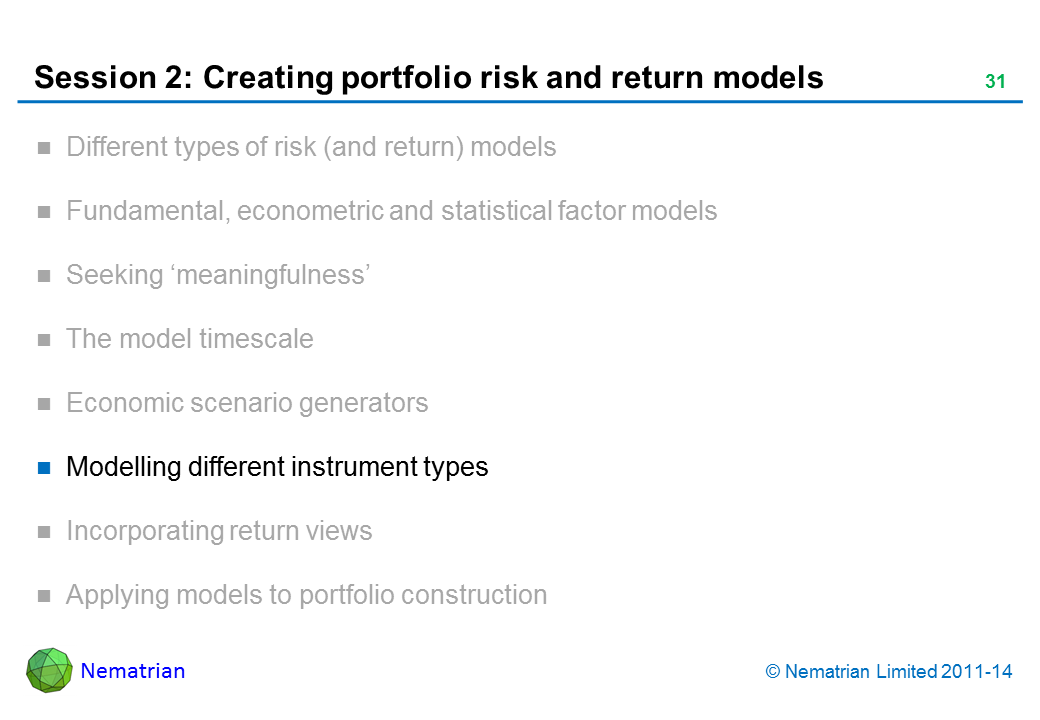This screenshot has width=1040, height=720.
Task: Click the green Nematrian polyhedron logo
Action: (x=49, y=670)
